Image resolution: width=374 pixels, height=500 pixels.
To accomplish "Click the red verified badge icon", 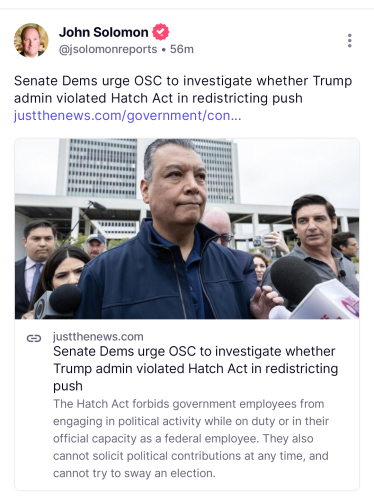I will click(161, 32).
